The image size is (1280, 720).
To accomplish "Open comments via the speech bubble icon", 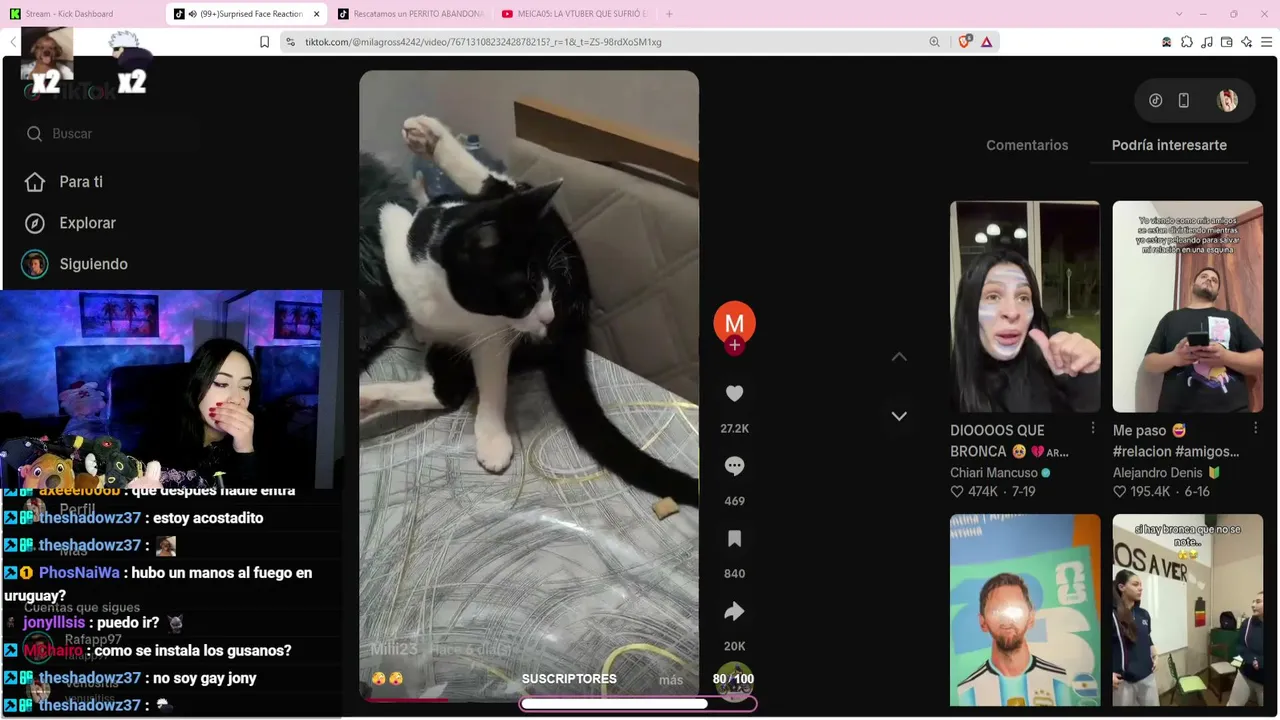I will [x=734, y=466].
